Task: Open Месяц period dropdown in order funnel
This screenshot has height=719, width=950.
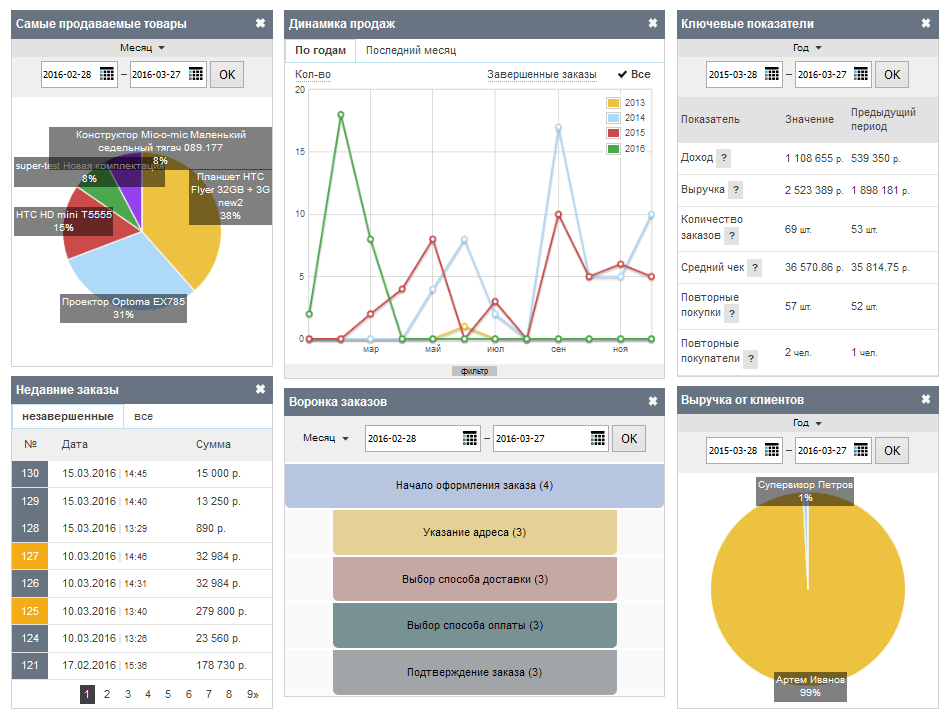Action: 326,438
